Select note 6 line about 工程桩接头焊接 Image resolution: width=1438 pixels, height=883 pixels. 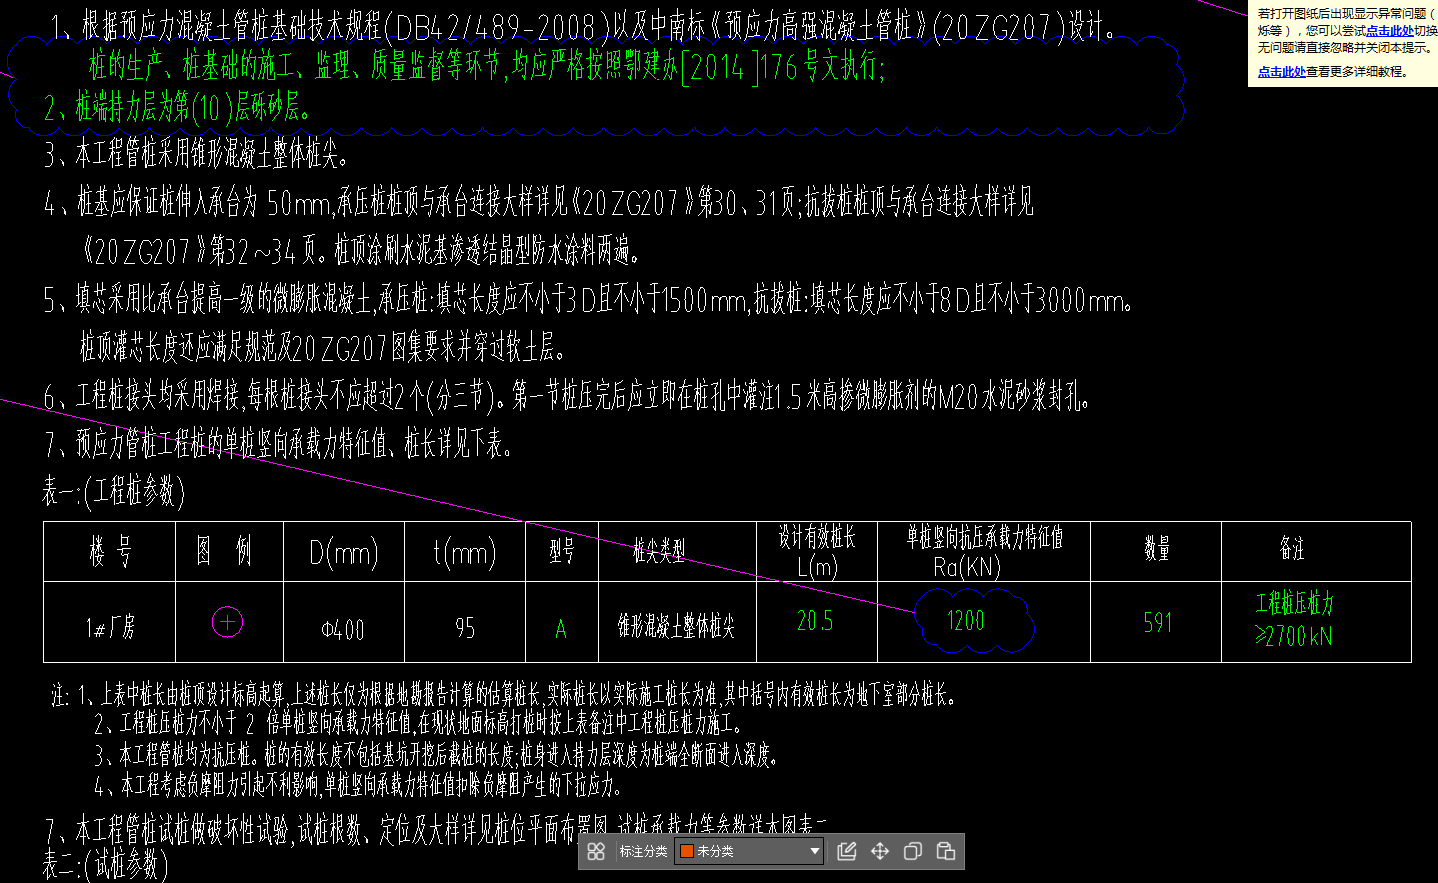point(566,396)
